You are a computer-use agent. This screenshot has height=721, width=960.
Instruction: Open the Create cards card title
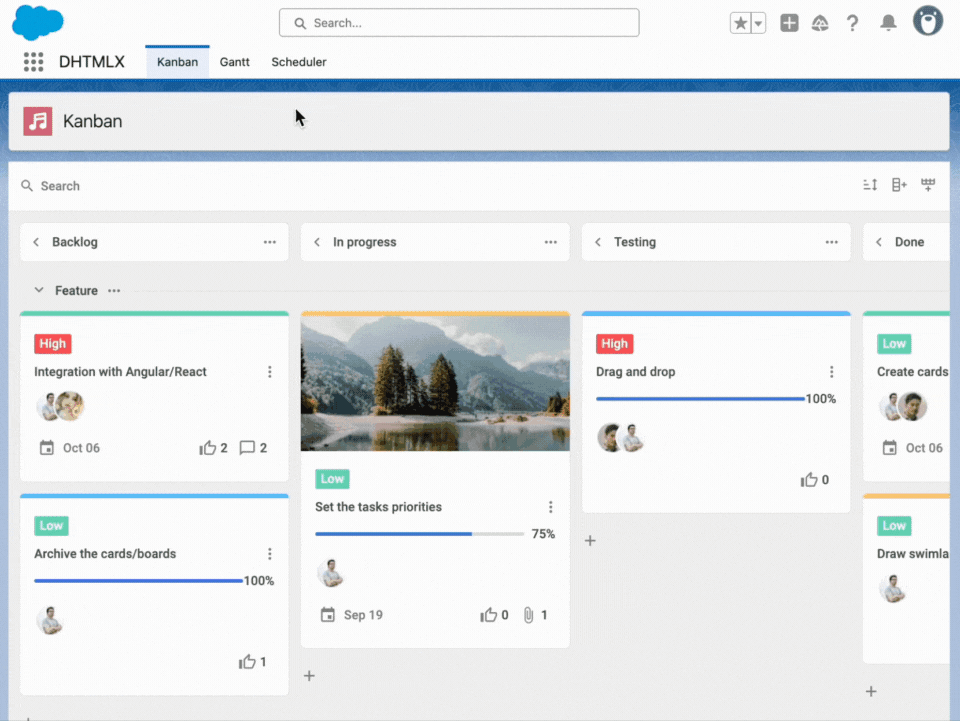[912, 372]
